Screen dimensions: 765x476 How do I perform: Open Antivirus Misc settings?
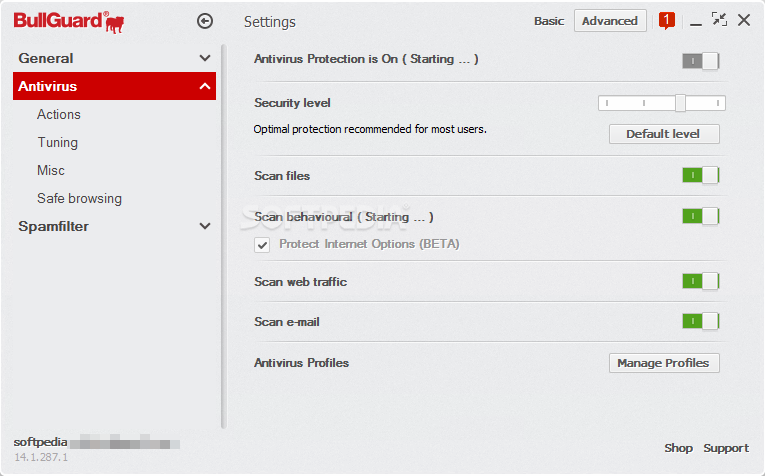(51, 170)
